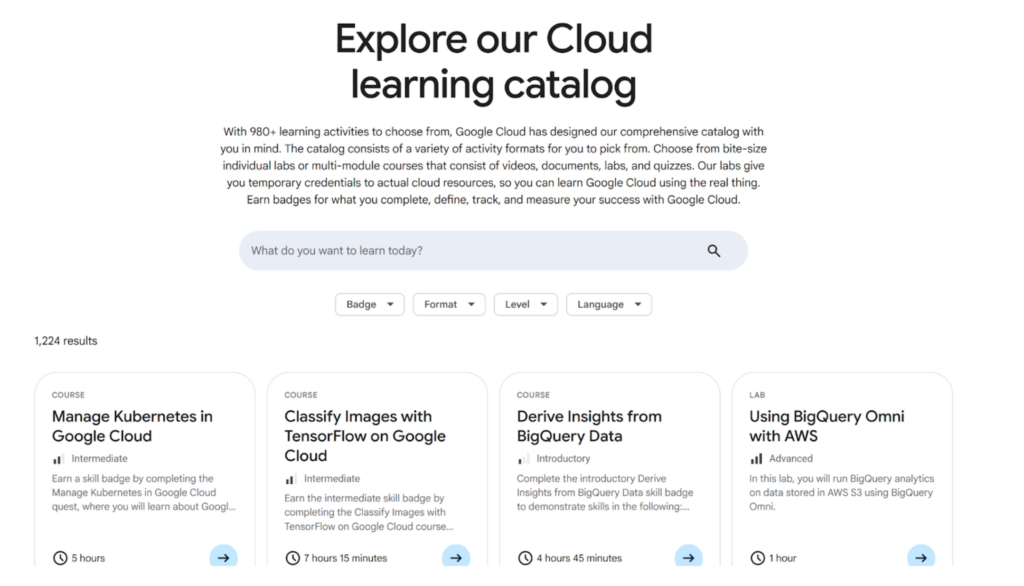
Task: Click arrow on BigQuery Omni lab card
Action: (921, 556)
